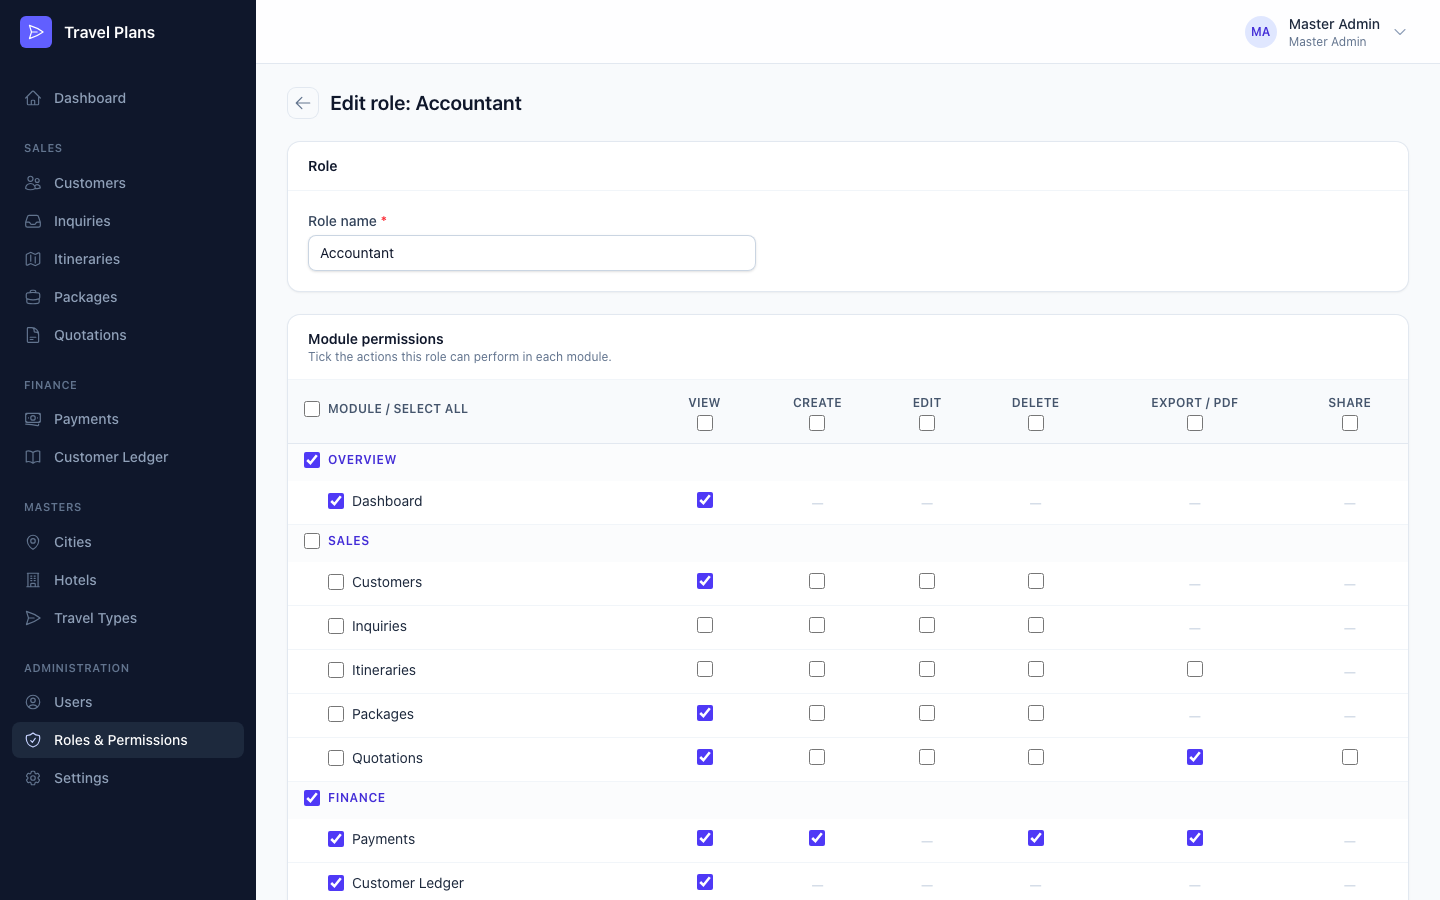Enable Create permission for Customers
The height and width of the screenshot is (900, 1440).
[817, 581]
